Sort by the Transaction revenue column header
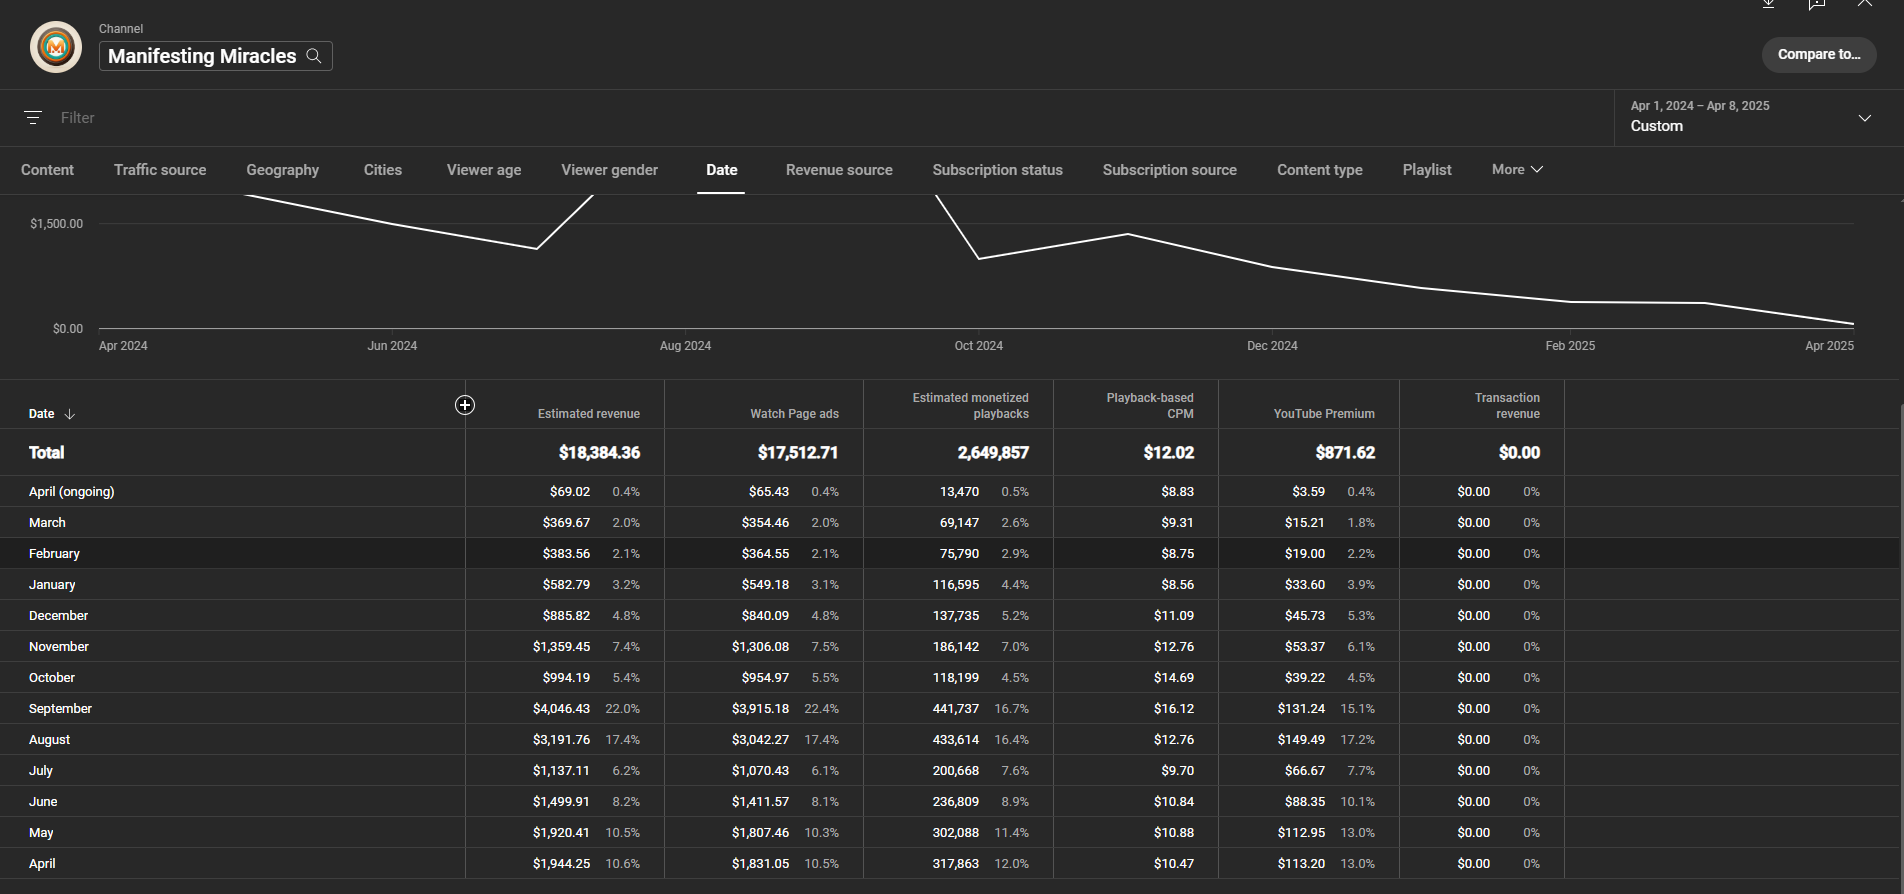 point(1507,406)
